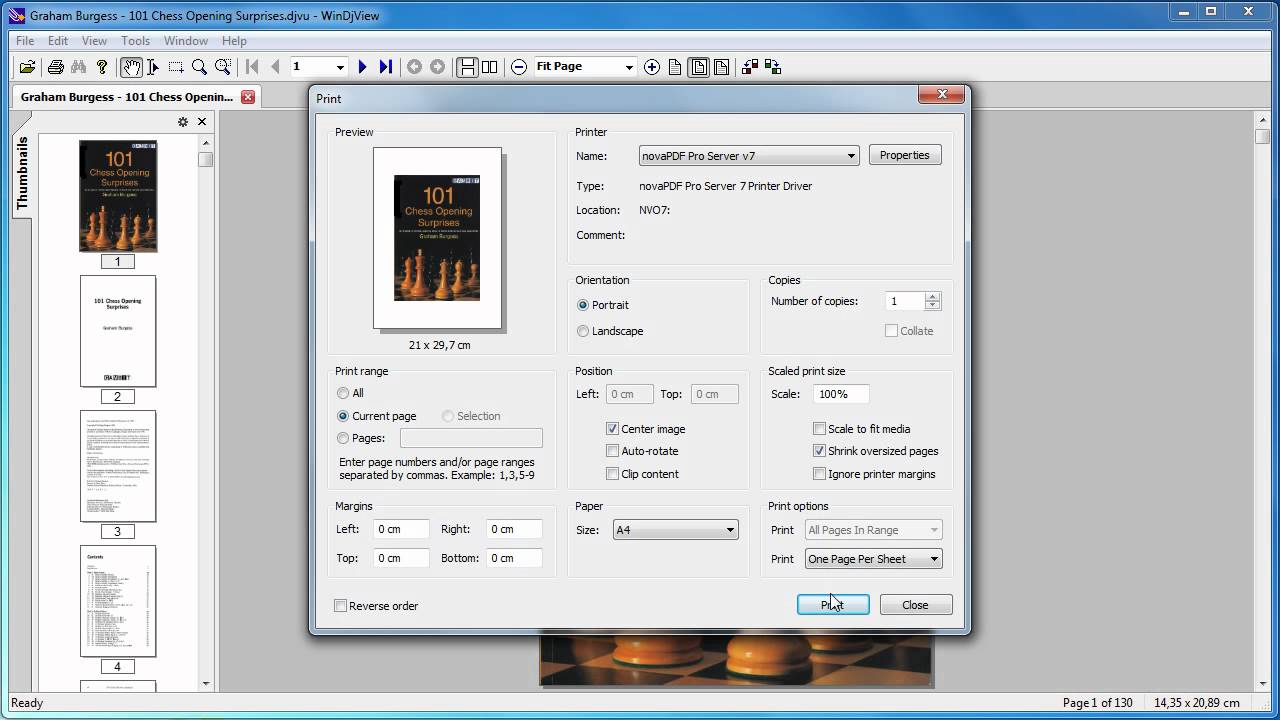Click the rotate right toolbar icon
This screenshot has width=1280, height=720.
point(773,67)
